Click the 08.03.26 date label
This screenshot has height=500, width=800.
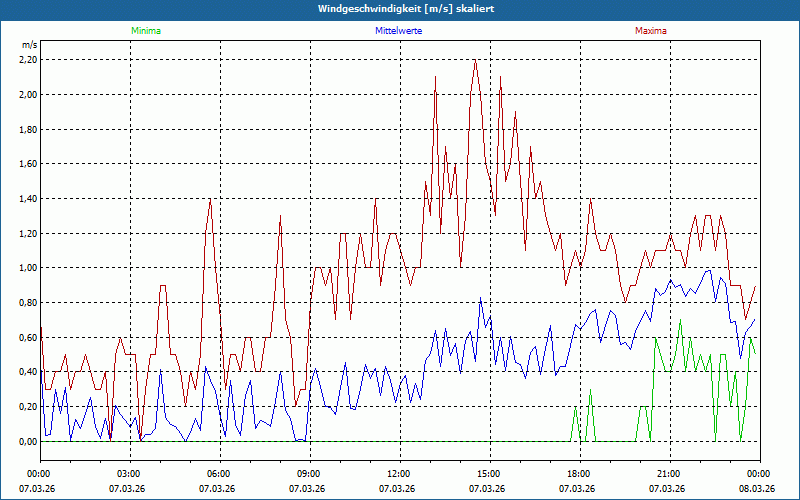(758, 489)
